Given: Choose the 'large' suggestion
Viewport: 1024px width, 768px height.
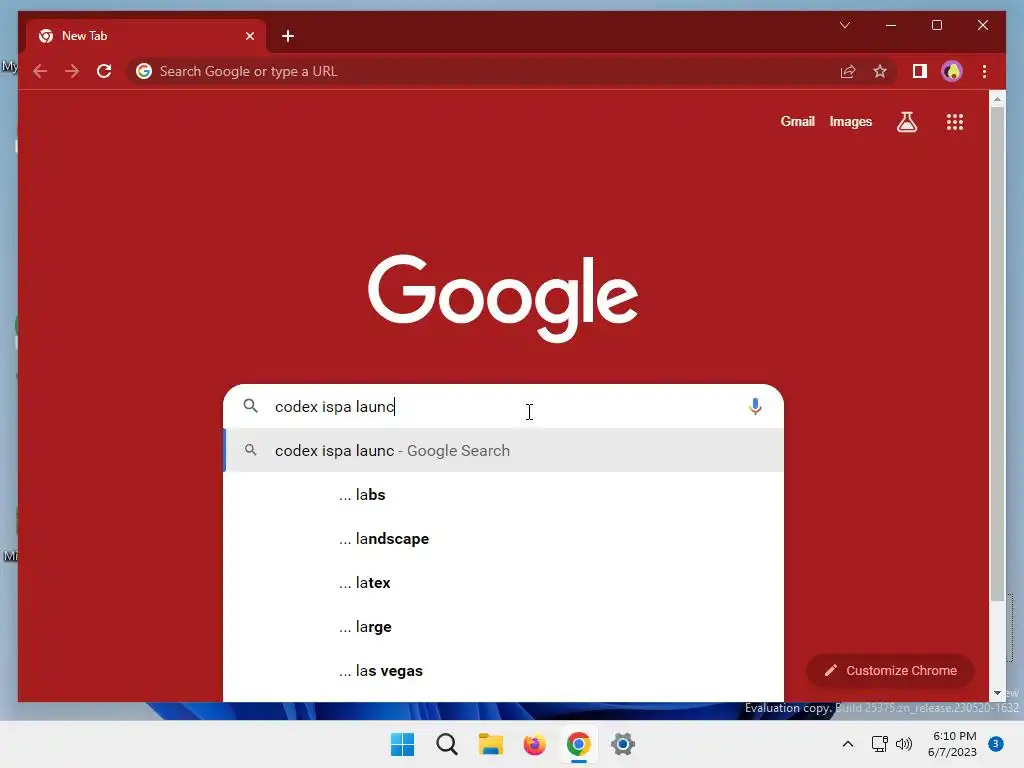Looking at the screenshot, I should [504, 627].
